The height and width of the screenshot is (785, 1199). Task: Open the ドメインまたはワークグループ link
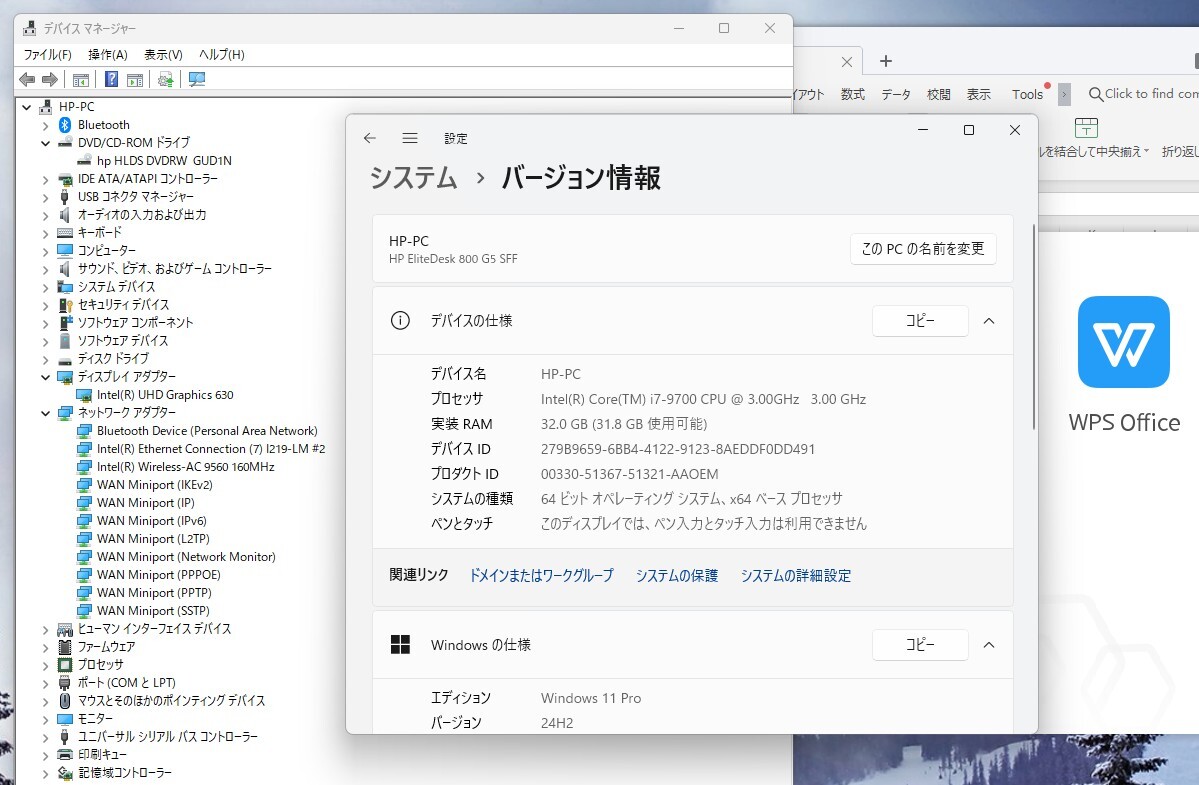541,576
